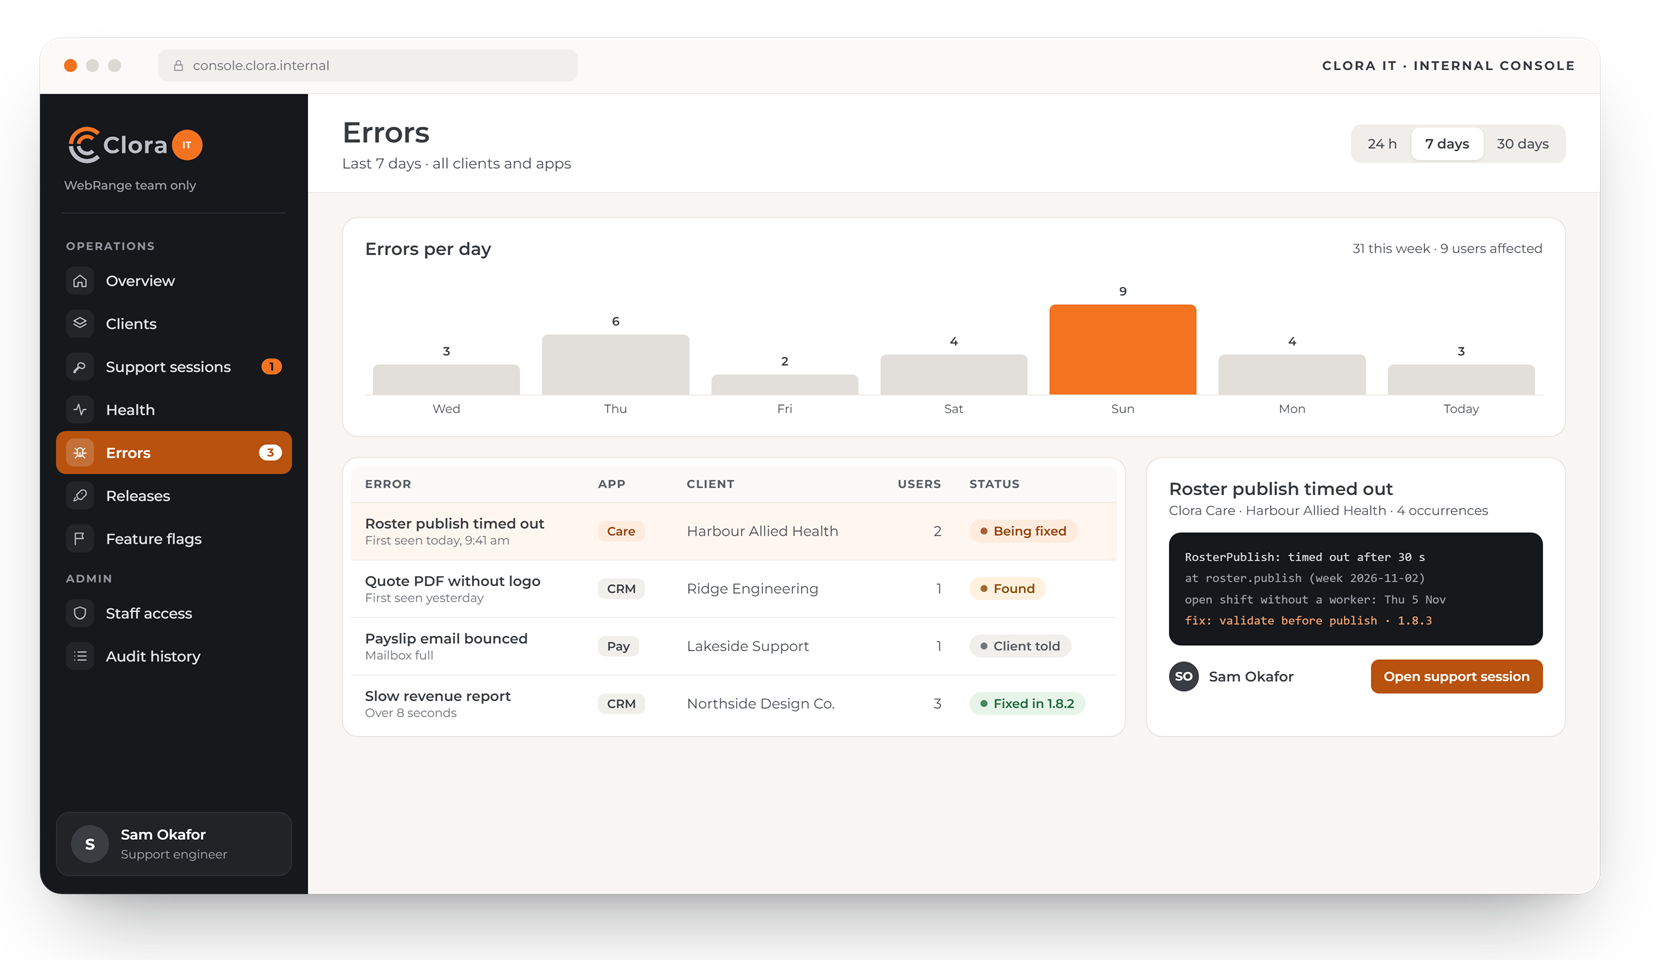Click the console.clora.internal address bar

pos(368,66)
